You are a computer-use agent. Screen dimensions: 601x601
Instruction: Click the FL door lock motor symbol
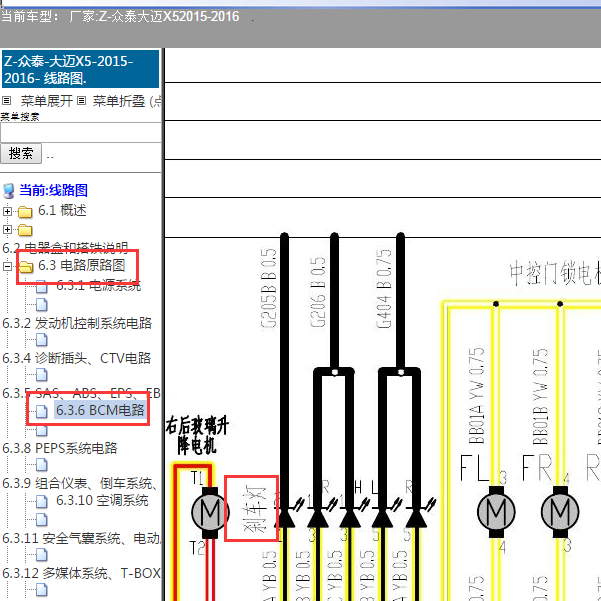[496, 512]
